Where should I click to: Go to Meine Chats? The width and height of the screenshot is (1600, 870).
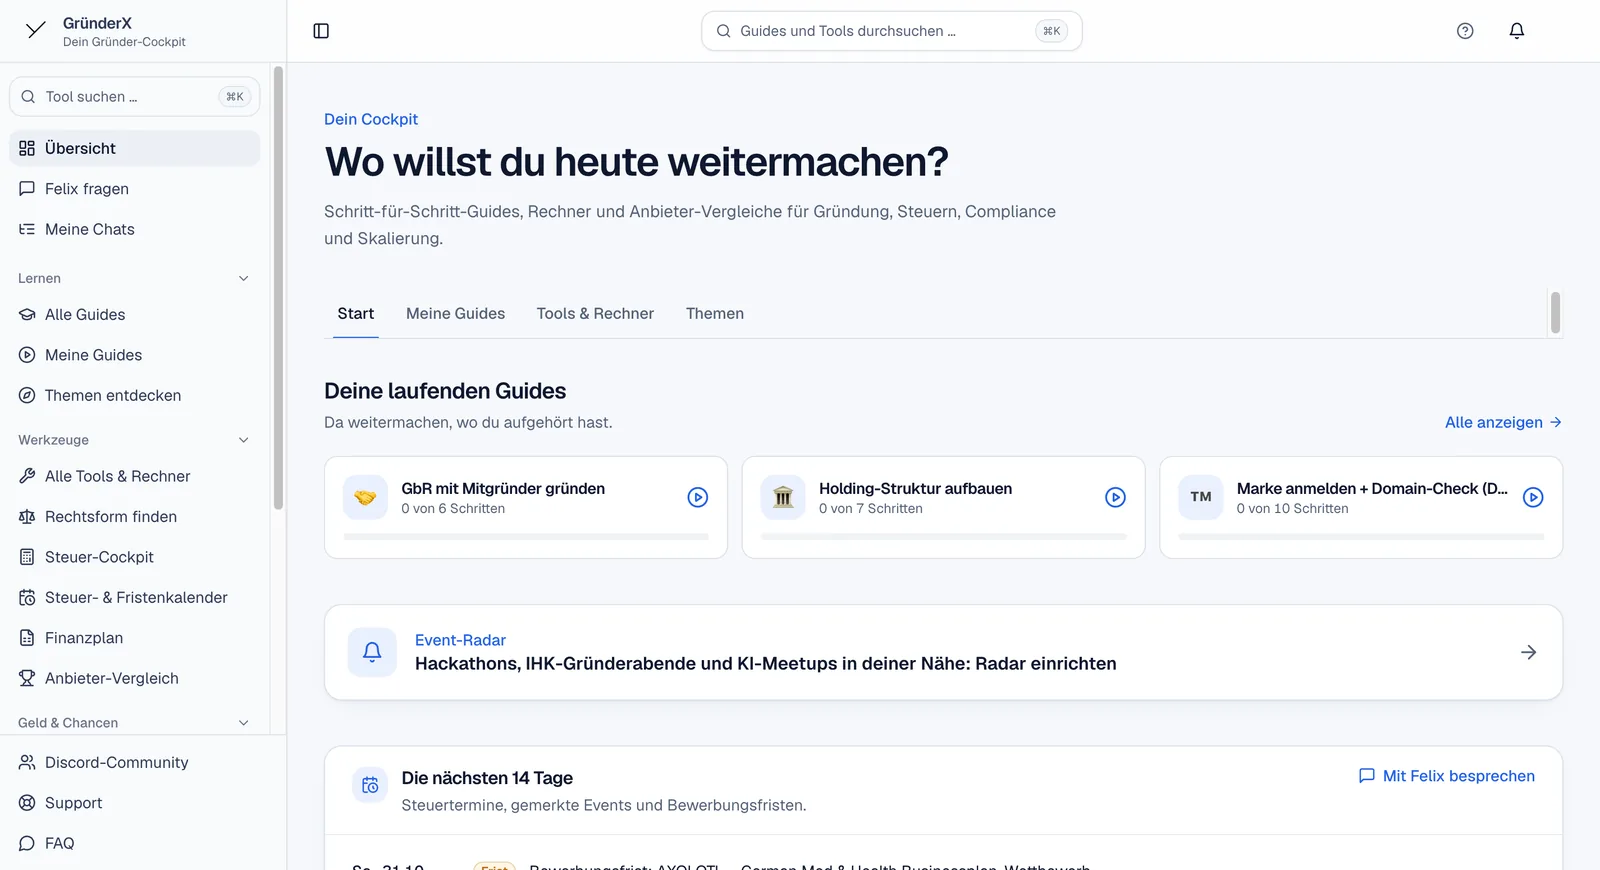pos(135,229)
